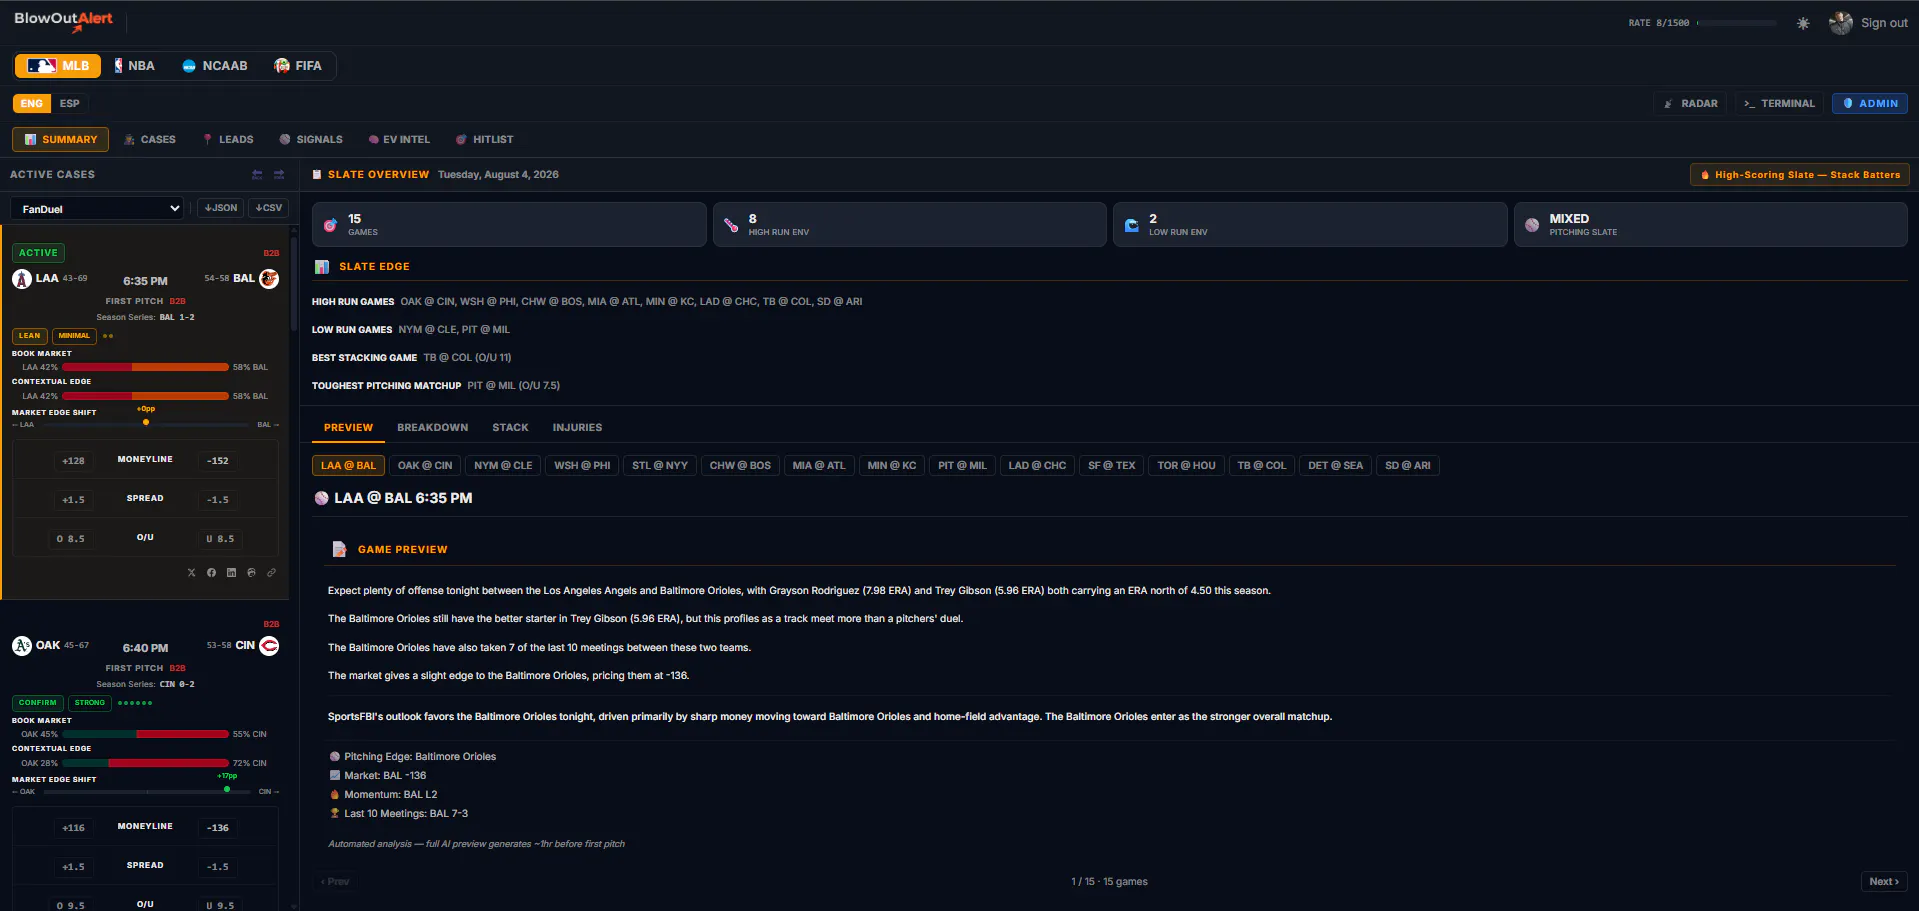Image resolution: width=1919 pixels, height=911 pixels.
Task: Open the INJURIES tab
Action: [577, 428]
